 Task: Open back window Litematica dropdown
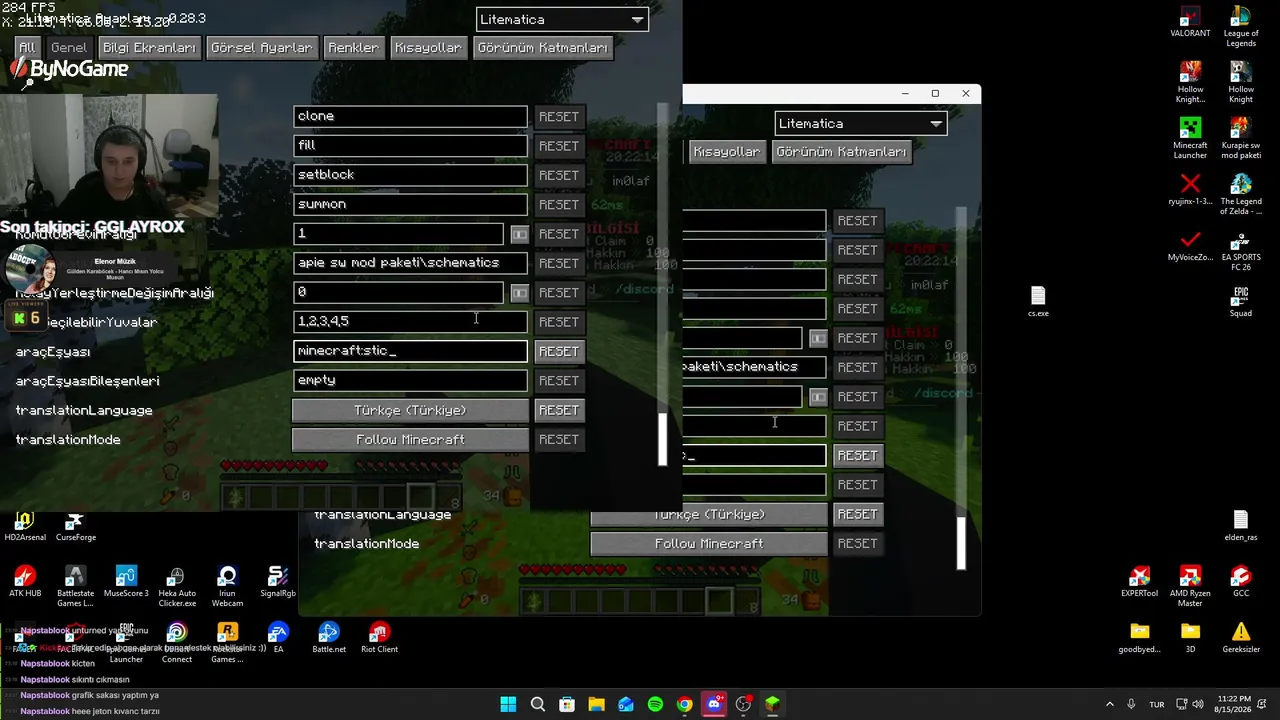pyautogui.click(x=861, y=123)
